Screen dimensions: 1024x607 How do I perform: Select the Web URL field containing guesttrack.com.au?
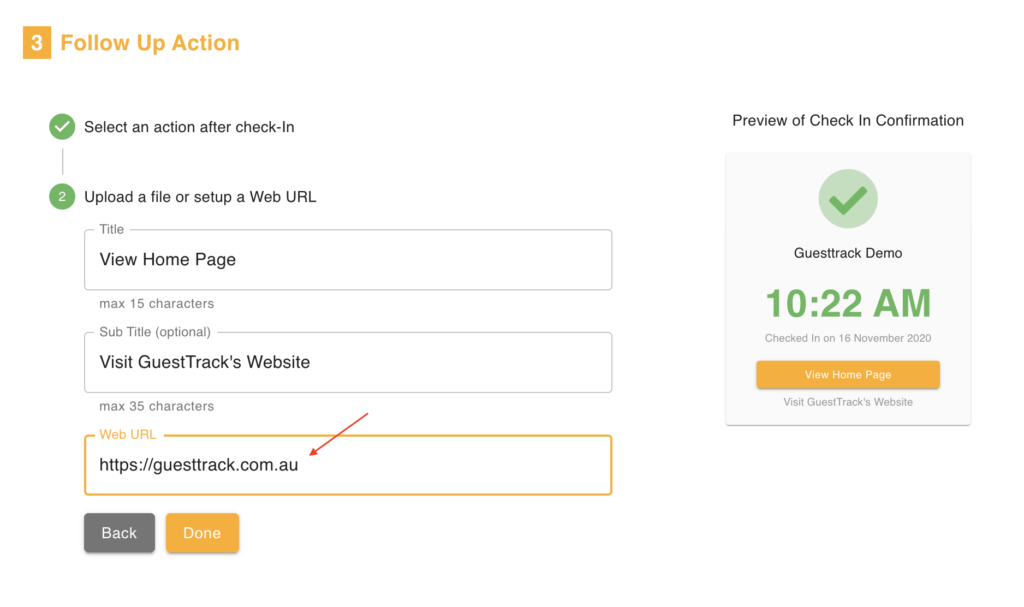[x=348, y=464]
